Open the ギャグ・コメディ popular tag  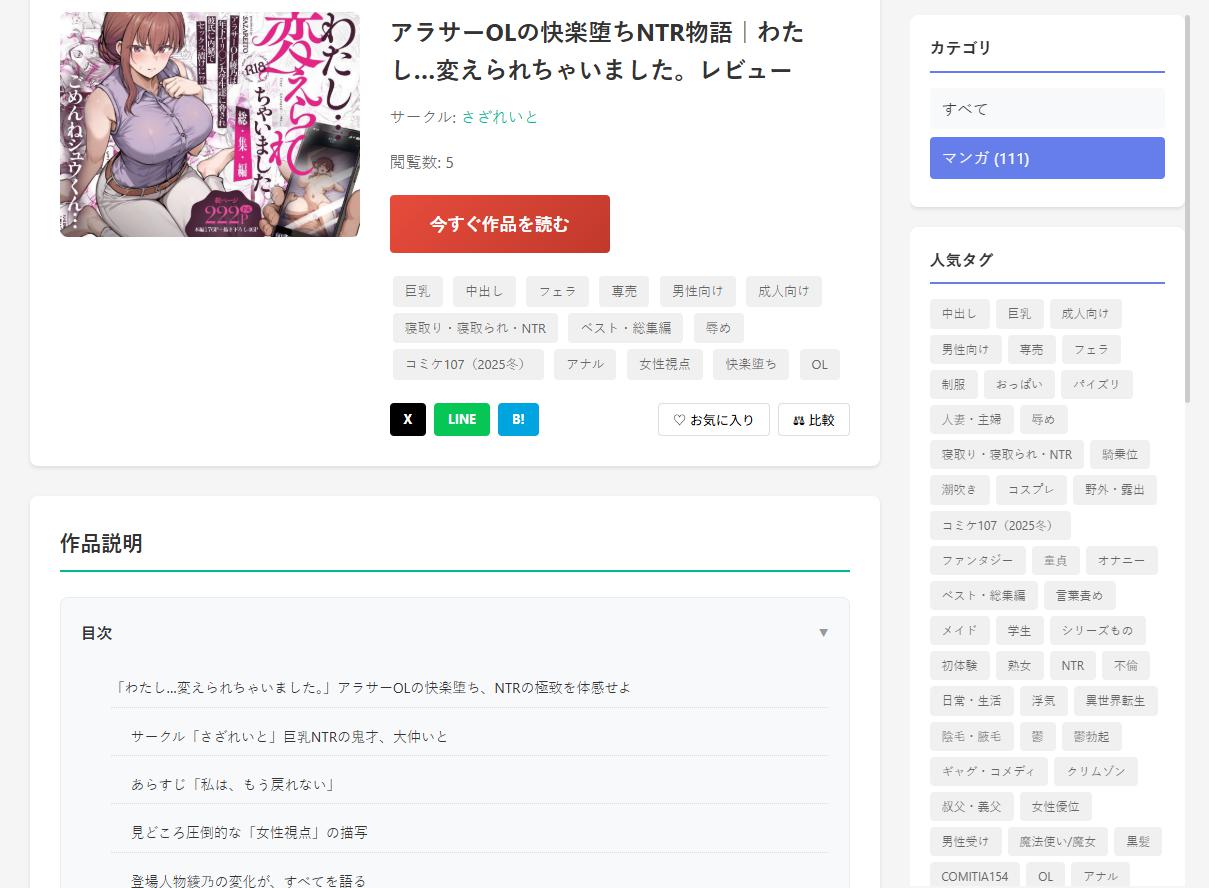988,771
